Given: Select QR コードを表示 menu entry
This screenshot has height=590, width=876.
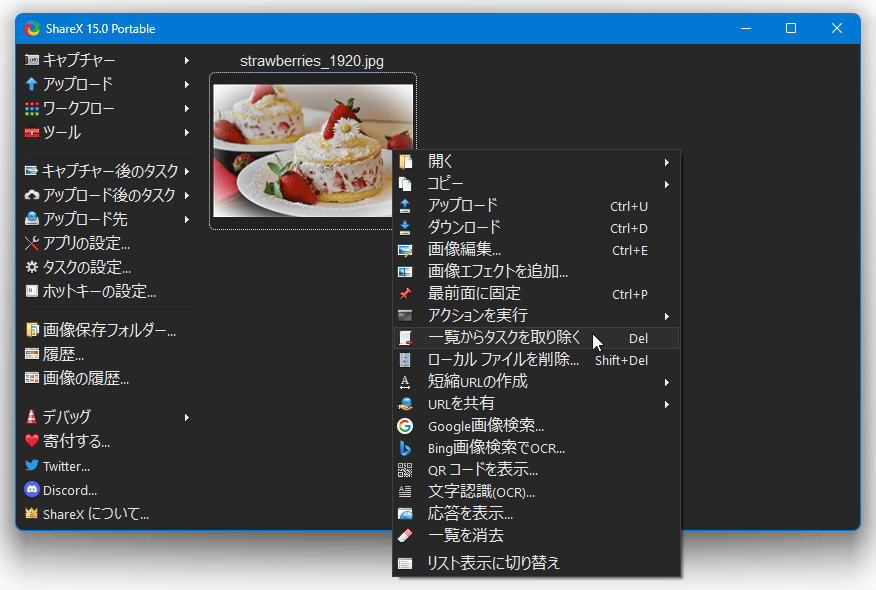Looking at the screenshot, I should (536, 470).
